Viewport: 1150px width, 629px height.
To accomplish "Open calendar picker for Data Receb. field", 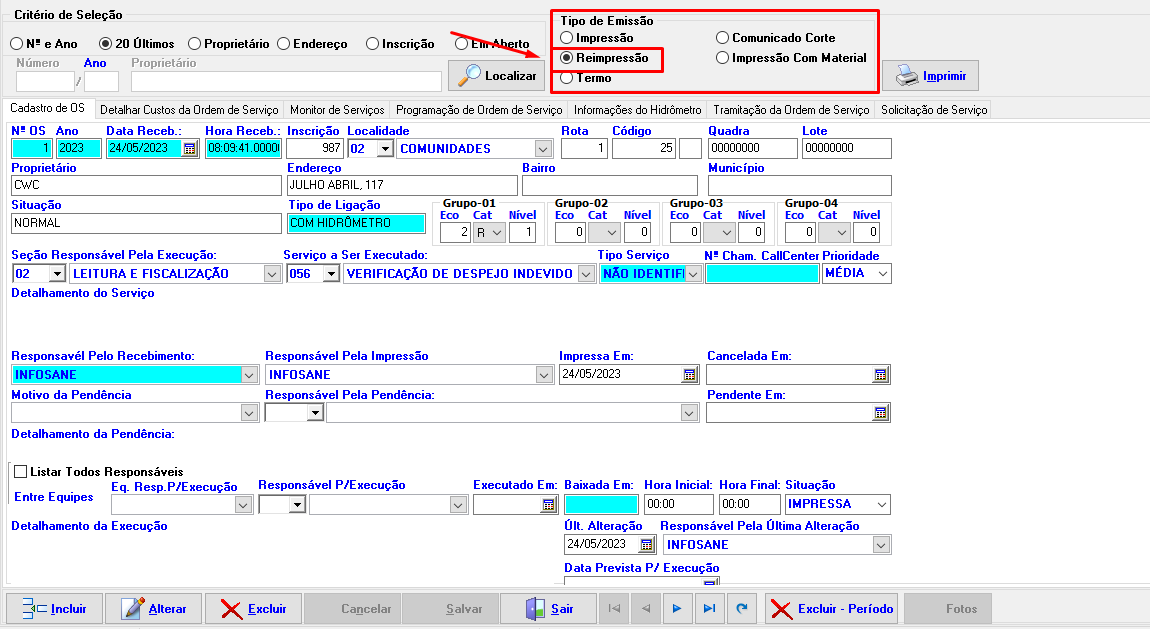I will pyautogui.click(x=190, y=149).
